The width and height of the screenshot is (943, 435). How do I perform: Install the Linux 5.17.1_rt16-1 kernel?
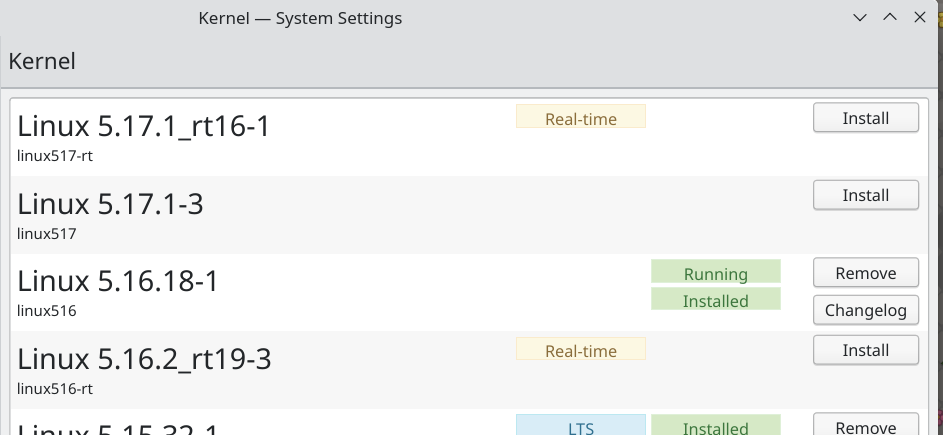tap(865, 118)
